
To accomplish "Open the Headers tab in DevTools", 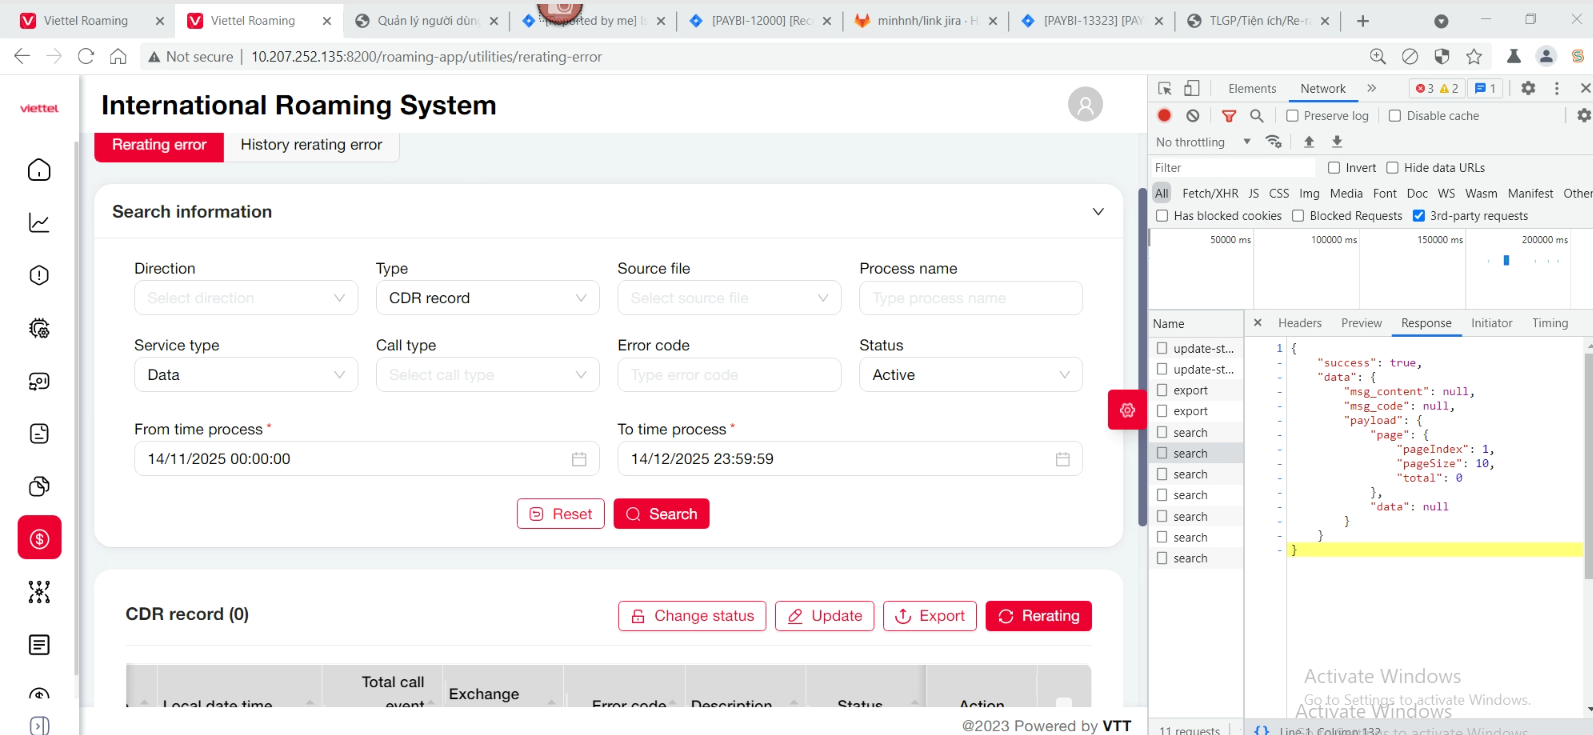I will (x=1299, y=323).
